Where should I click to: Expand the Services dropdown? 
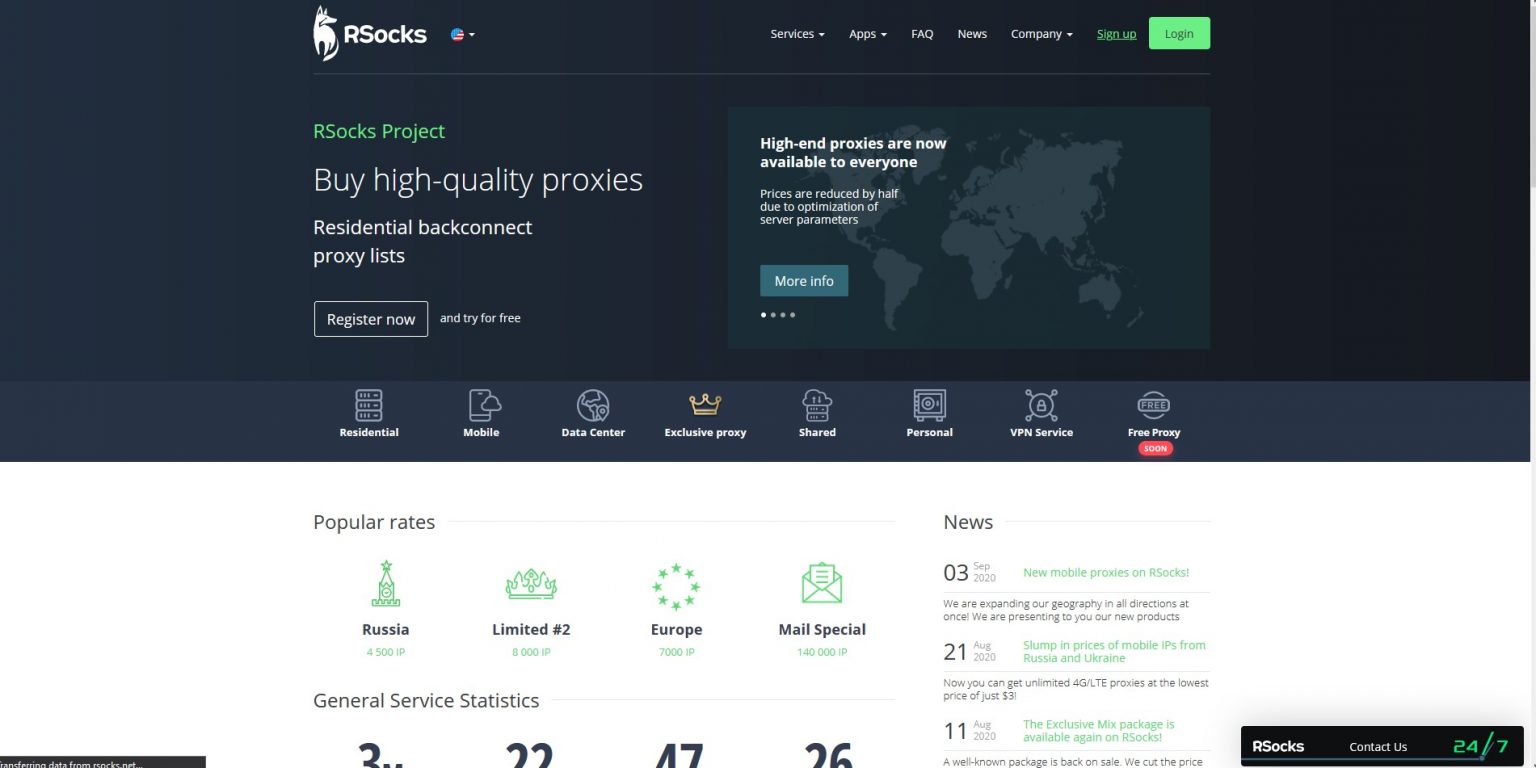(x=796, y=33)
